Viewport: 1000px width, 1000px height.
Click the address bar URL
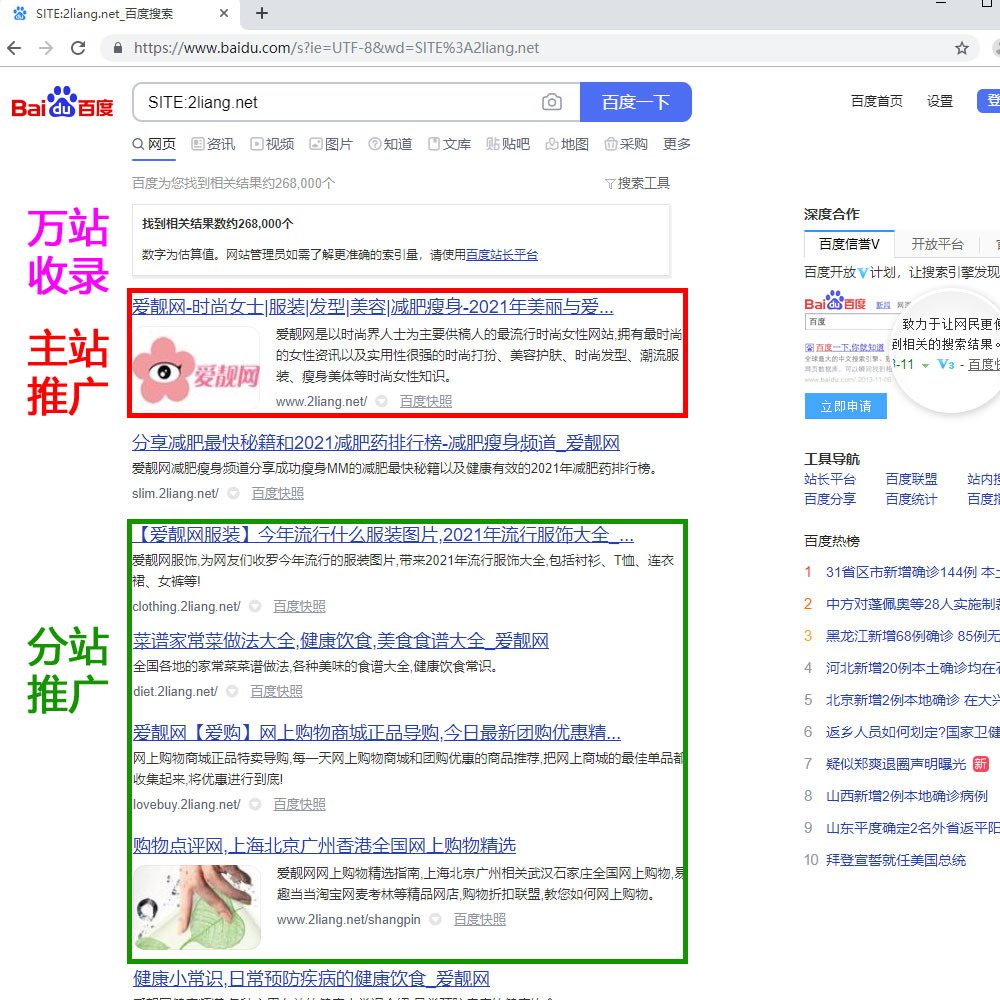(336, 48)
